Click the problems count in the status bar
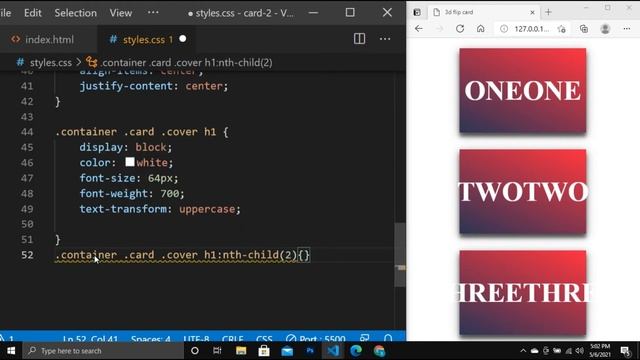The width and height of the screenshot is (640, 360). click(x=7, y=338)
